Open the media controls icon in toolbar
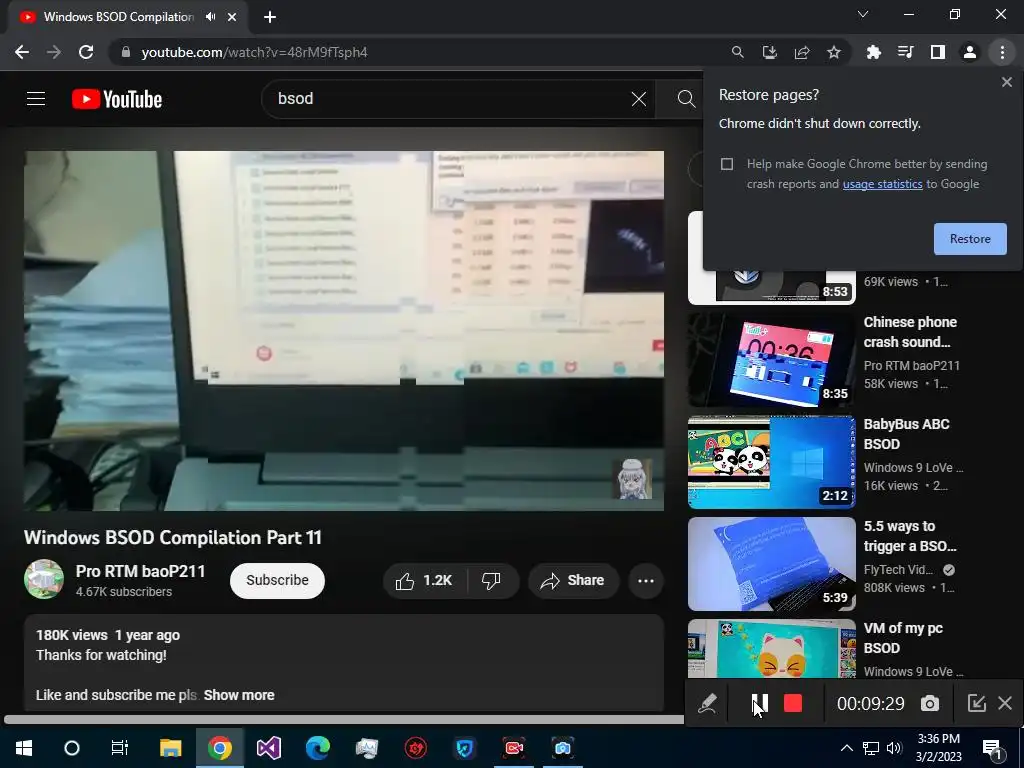 coord(905,52)
